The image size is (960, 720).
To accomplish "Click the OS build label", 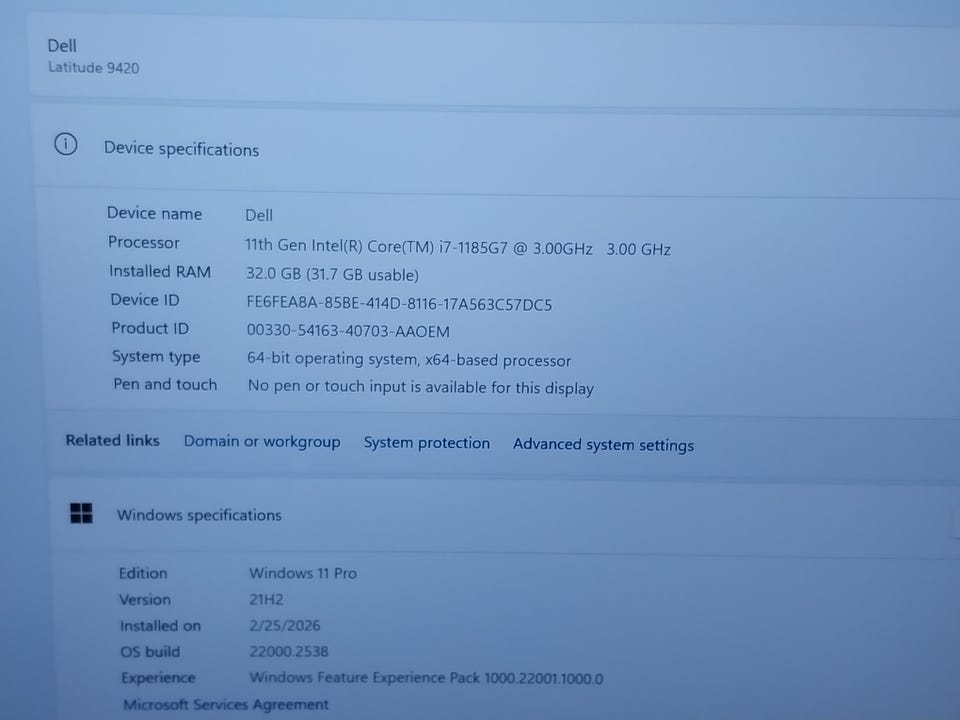I will [x=150, y=651].
